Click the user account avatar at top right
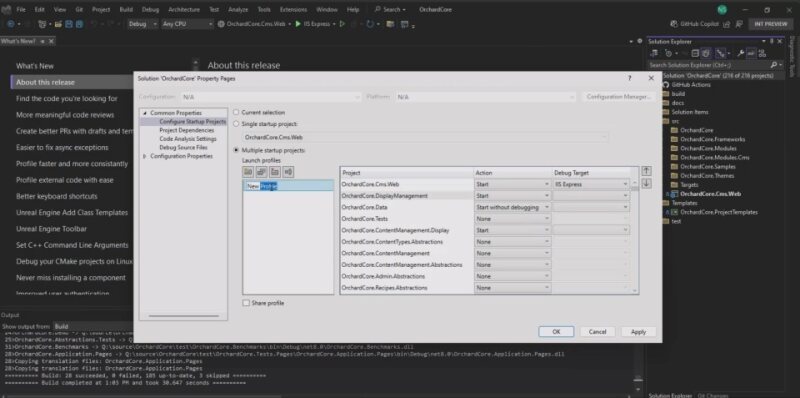Viewport: 800px width, 398px height. [721, 10]
